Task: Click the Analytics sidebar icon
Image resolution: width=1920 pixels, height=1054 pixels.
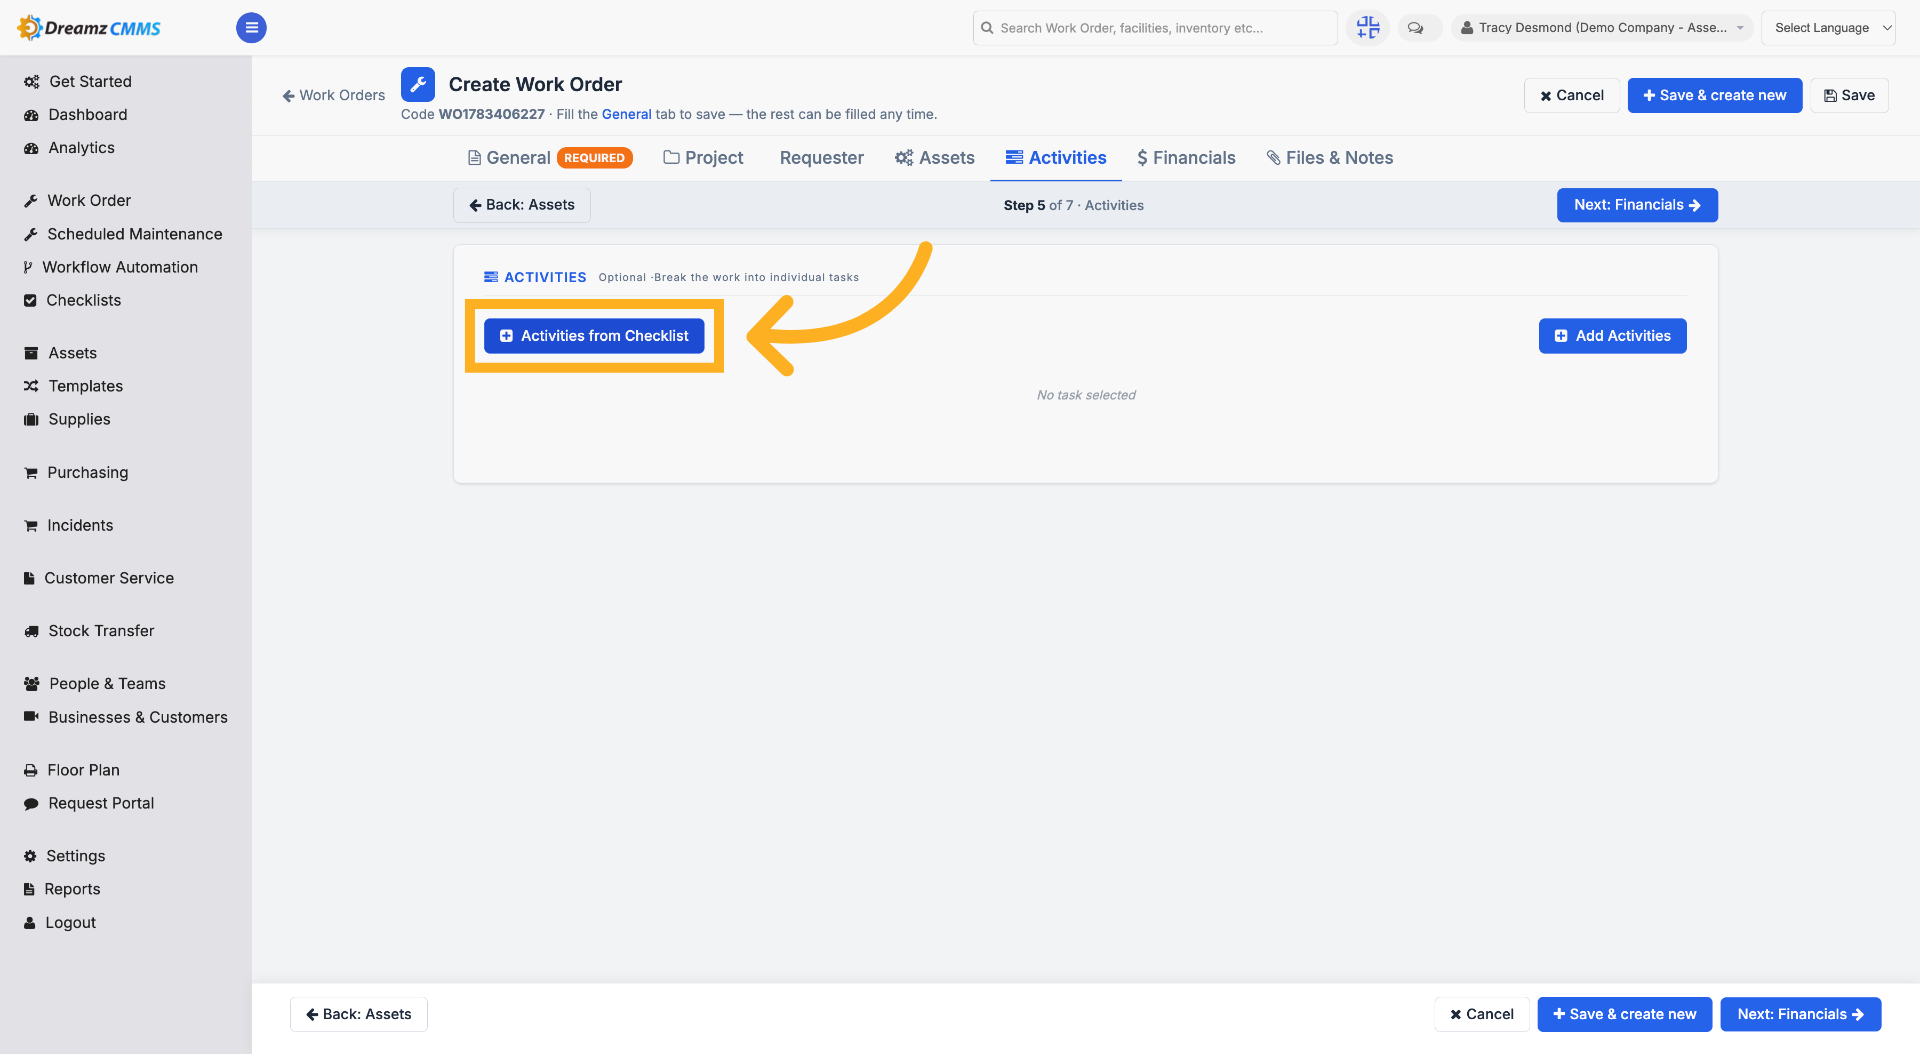Action: [x=31, y=148]
